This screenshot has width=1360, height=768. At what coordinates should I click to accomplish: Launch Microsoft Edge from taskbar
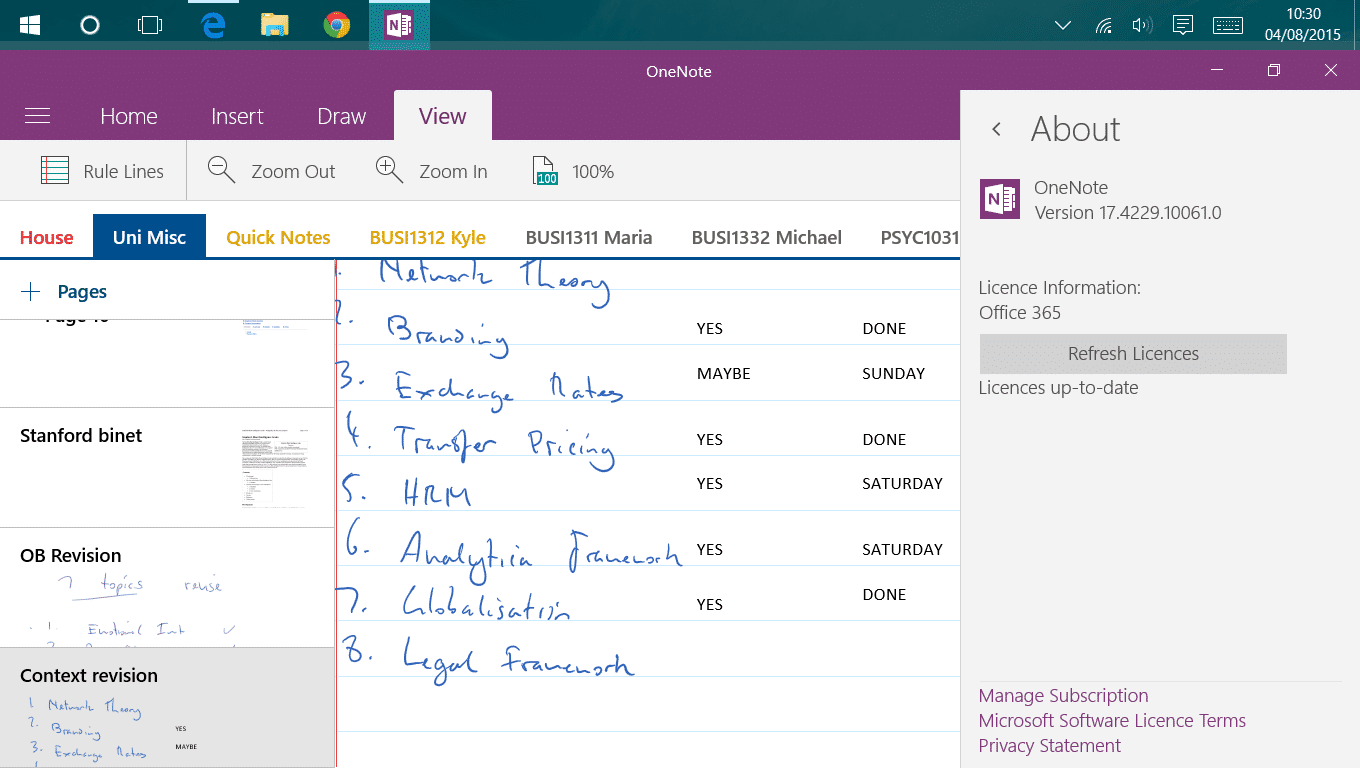click(213, 25)
